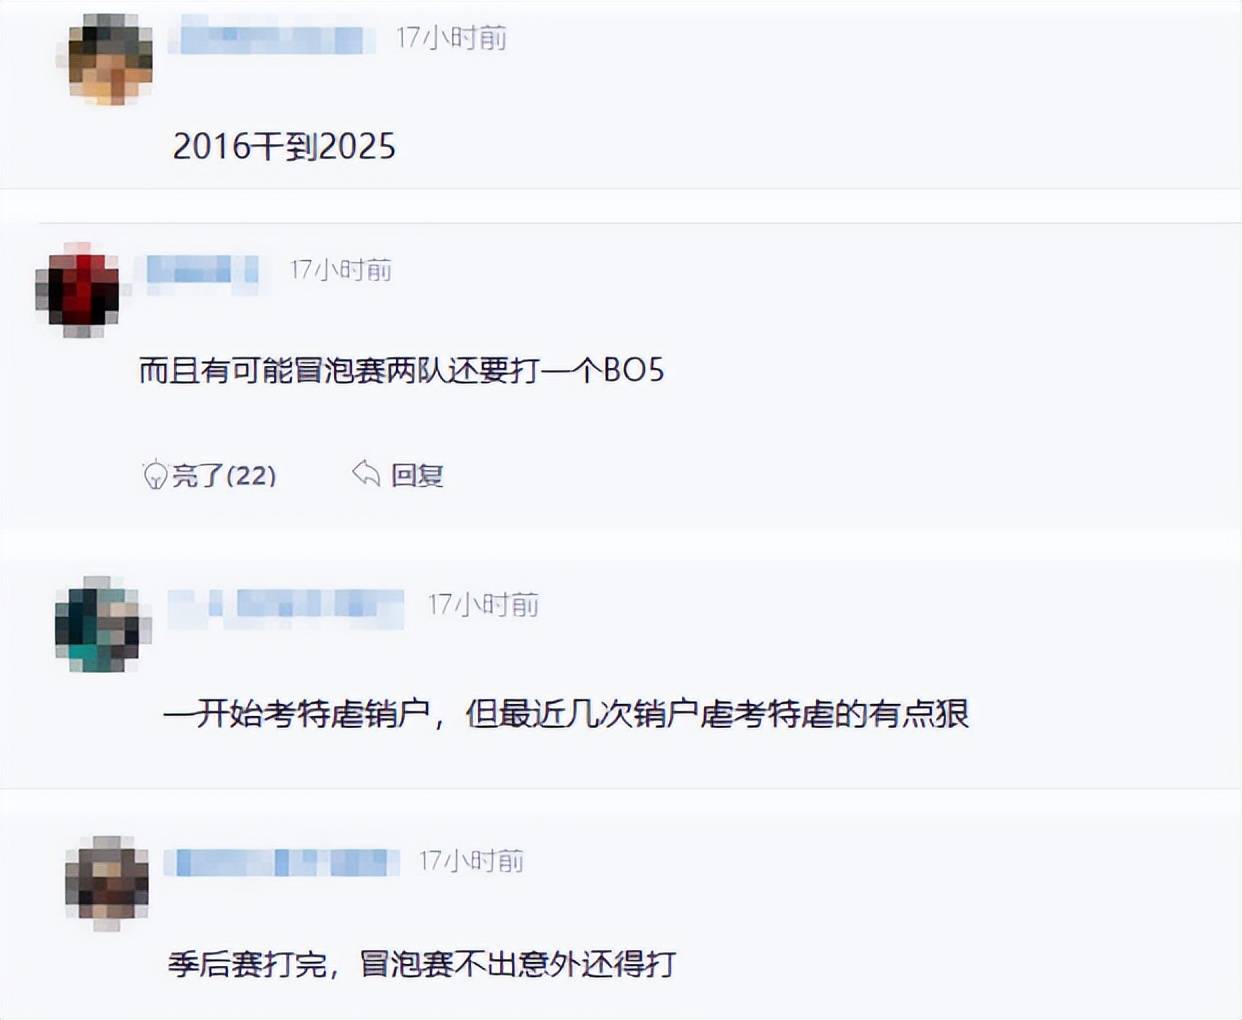Open the teal avatar of third commenter
Screen dimensions: 1242x1020
point(101,624)
